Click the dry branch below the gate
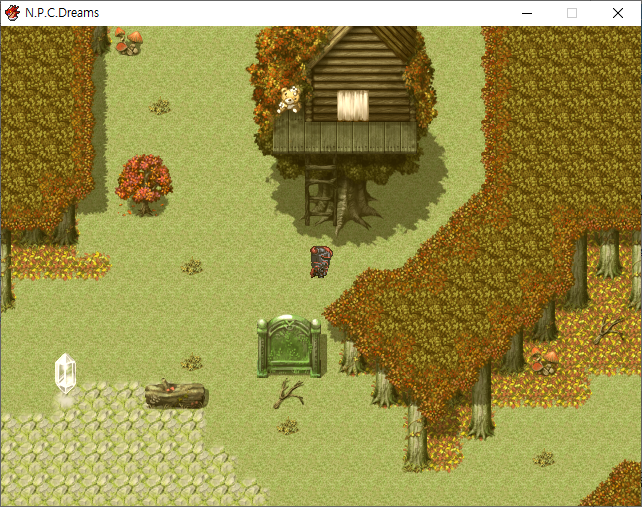Screen dimensions: 642x507 click(x=288, y=393)
